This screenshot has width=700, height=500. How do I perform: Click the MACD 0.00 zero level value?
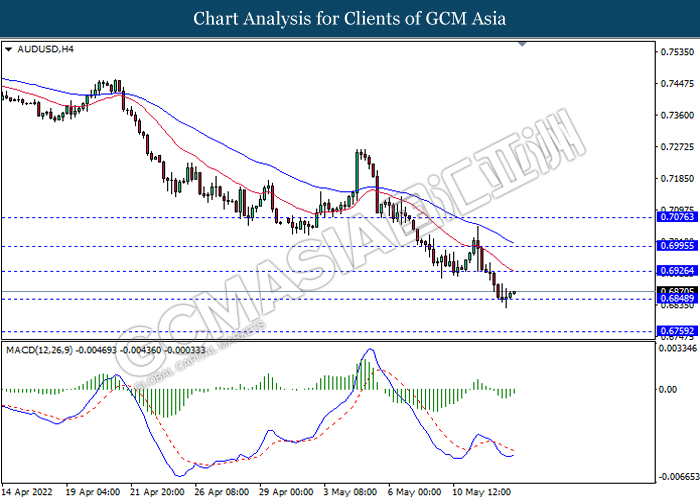click(x=668, y=390)
